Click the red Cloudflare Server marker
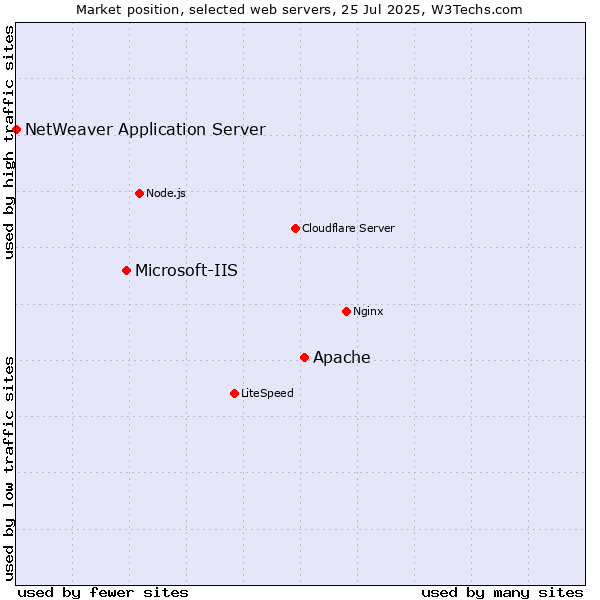Screen dimensions: 600x600 295,228
